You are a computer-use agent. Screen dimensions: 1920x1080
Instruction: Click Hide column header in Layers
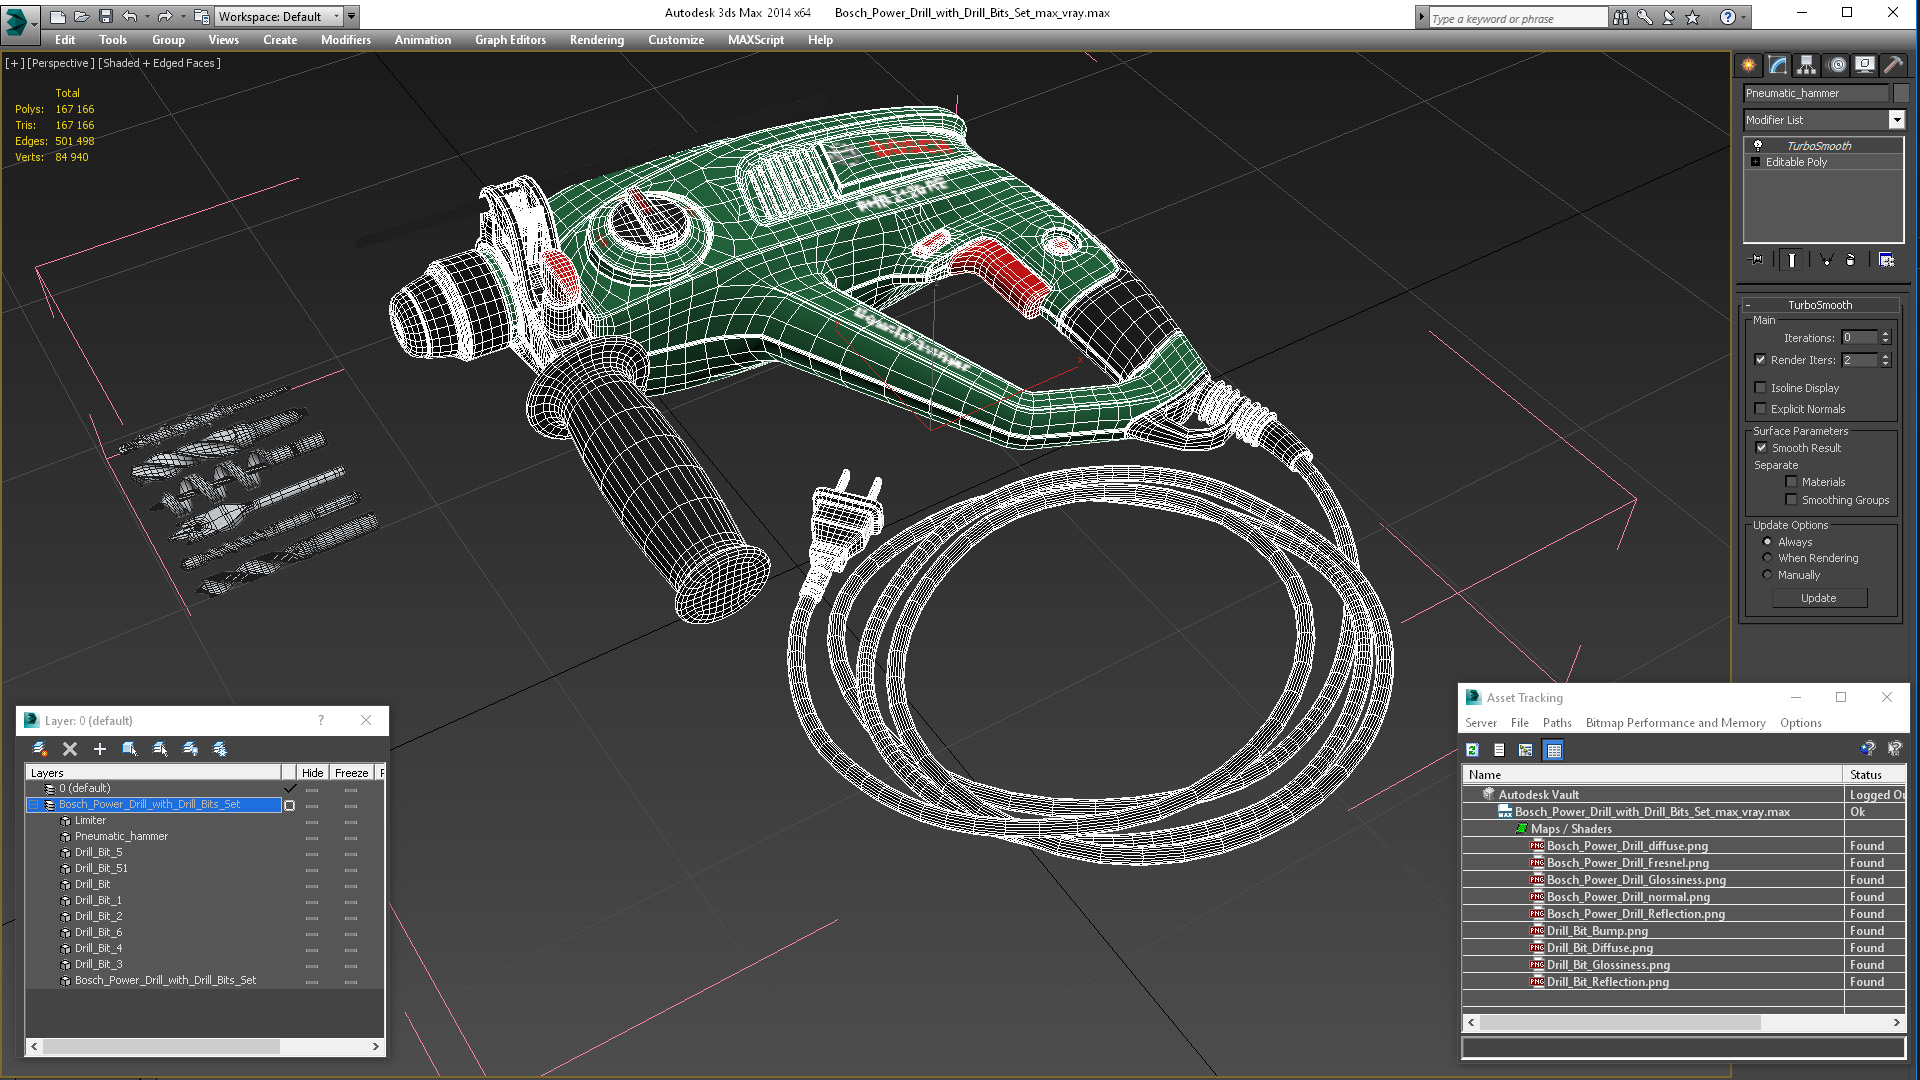312,773
